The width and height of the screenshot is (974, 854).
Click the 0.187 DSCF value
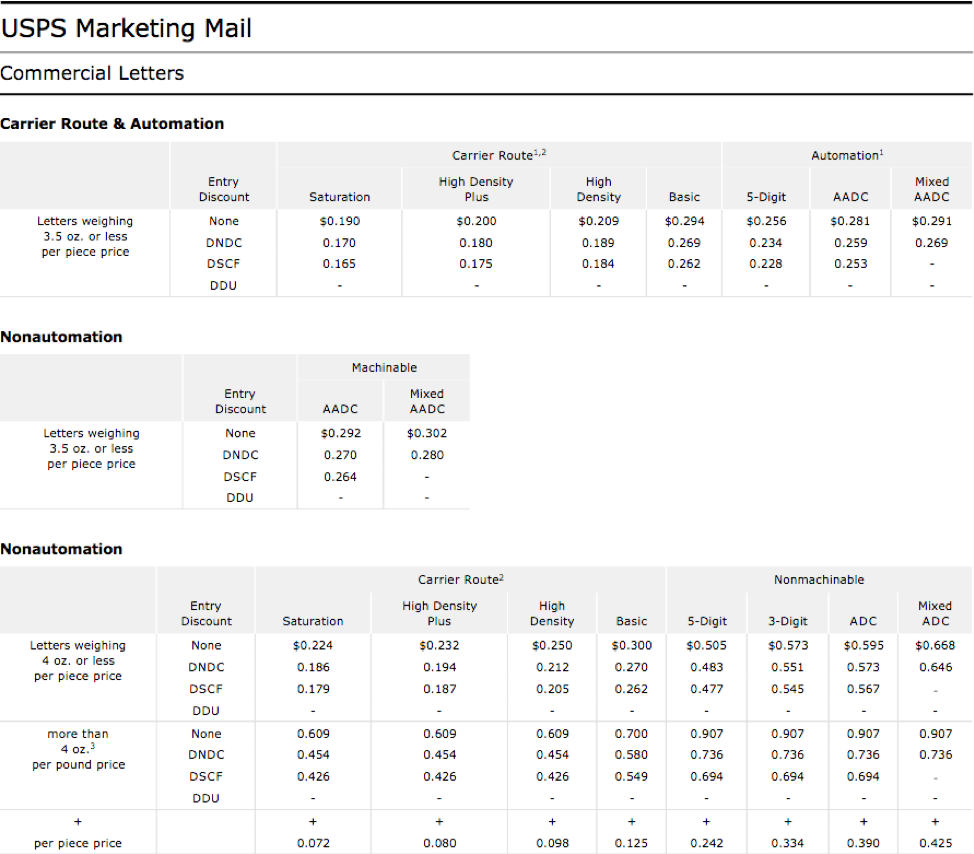tap(439, 689)
